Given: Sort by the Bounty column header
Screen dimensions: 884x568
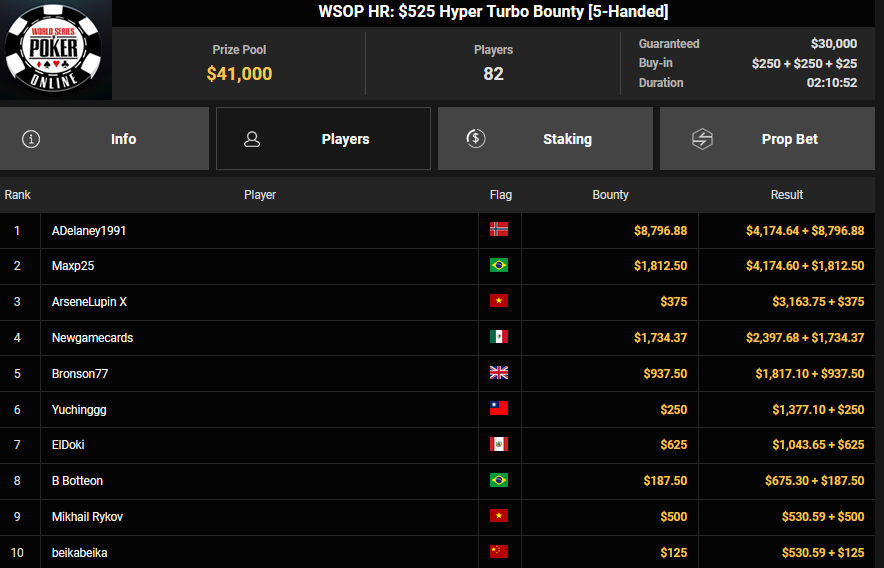Looking at the screenshot, I should 610,195.
